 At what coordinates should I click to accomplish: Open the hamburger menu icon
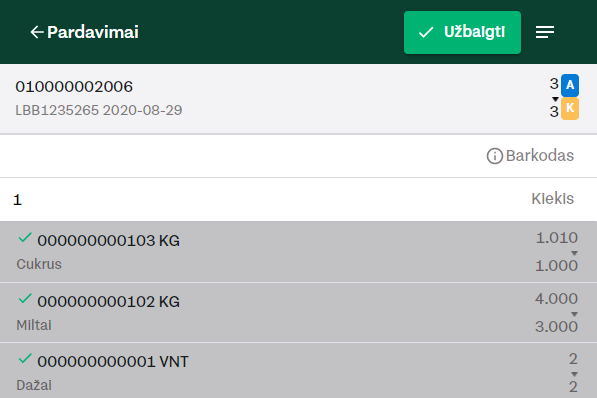point(545,32)
